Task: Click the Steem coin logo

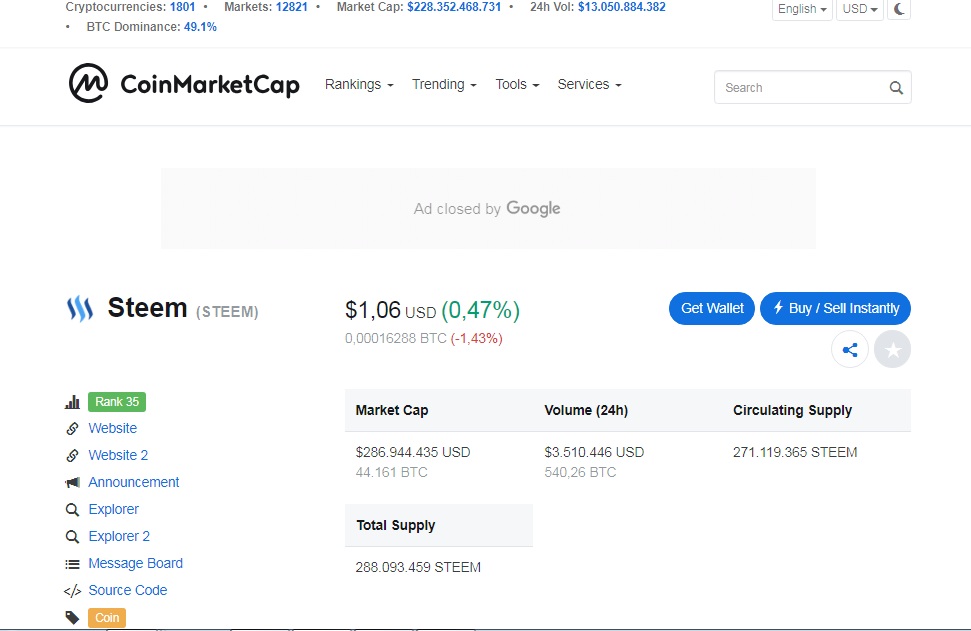Action: pos(79,308)
